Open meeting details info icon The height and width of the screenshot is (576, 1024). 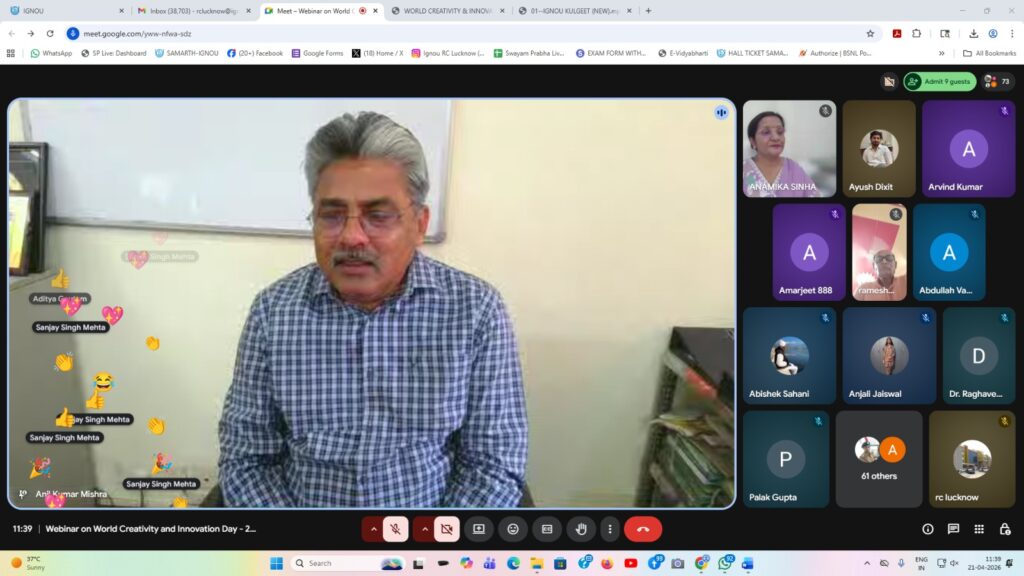[x=928, y=529]
